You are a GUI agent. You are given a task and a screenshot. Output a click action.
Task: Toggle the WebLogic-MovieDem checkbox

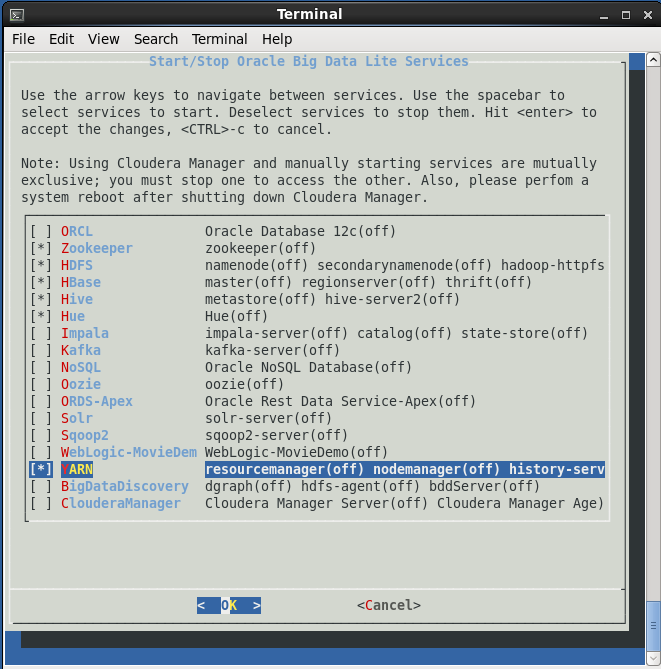41,452
